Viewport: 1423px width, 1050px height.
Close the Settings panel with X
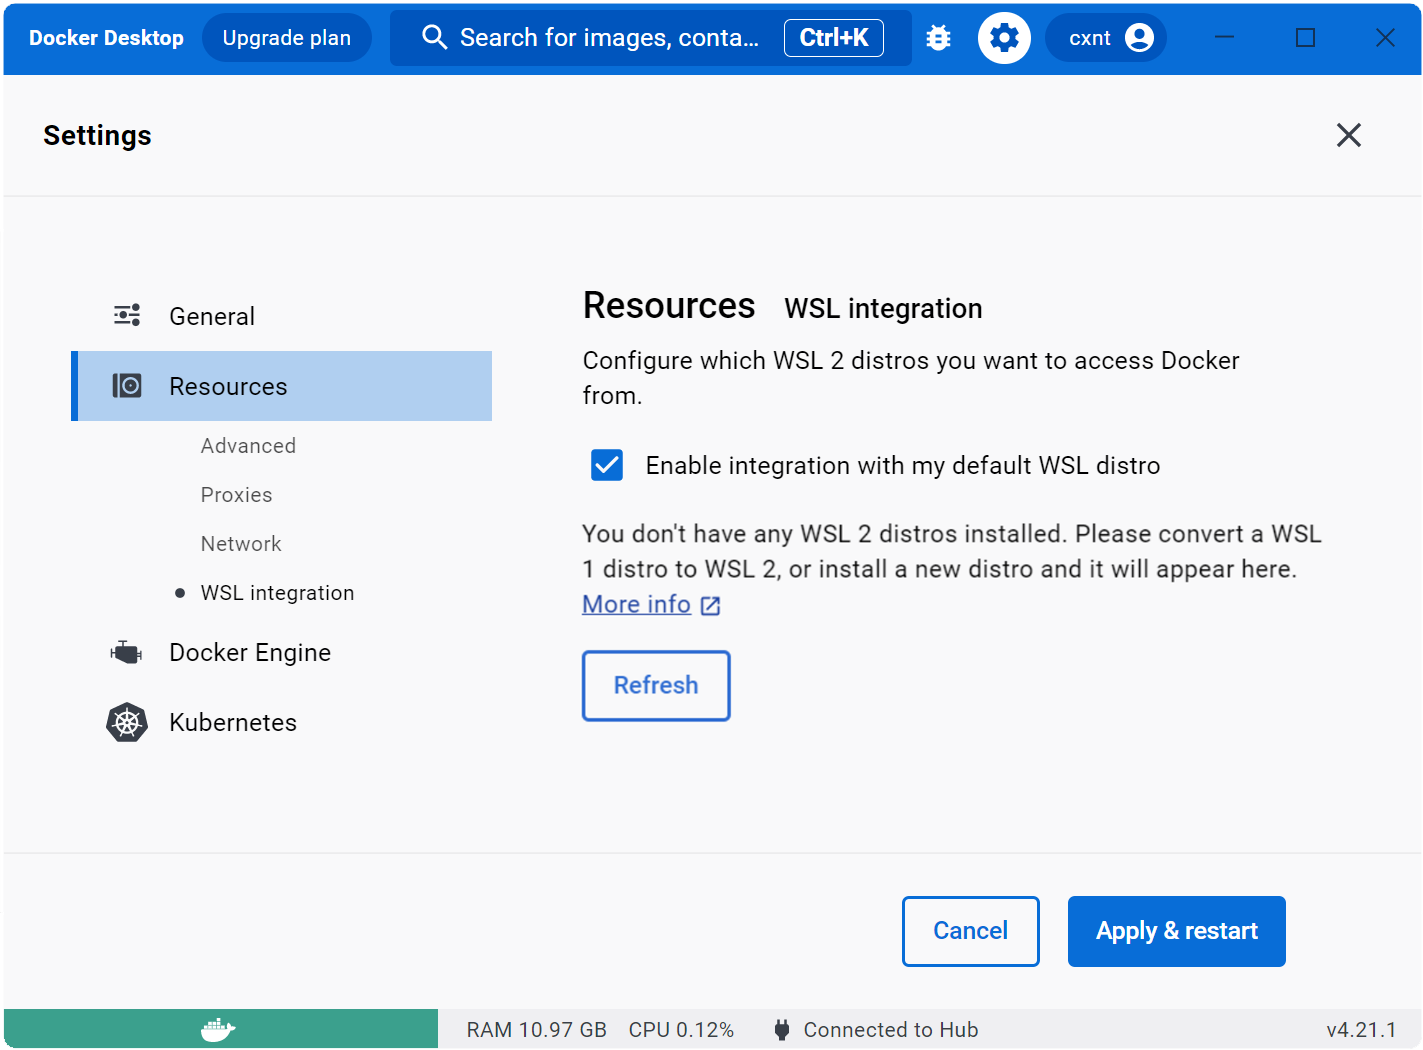point(1349,135)
